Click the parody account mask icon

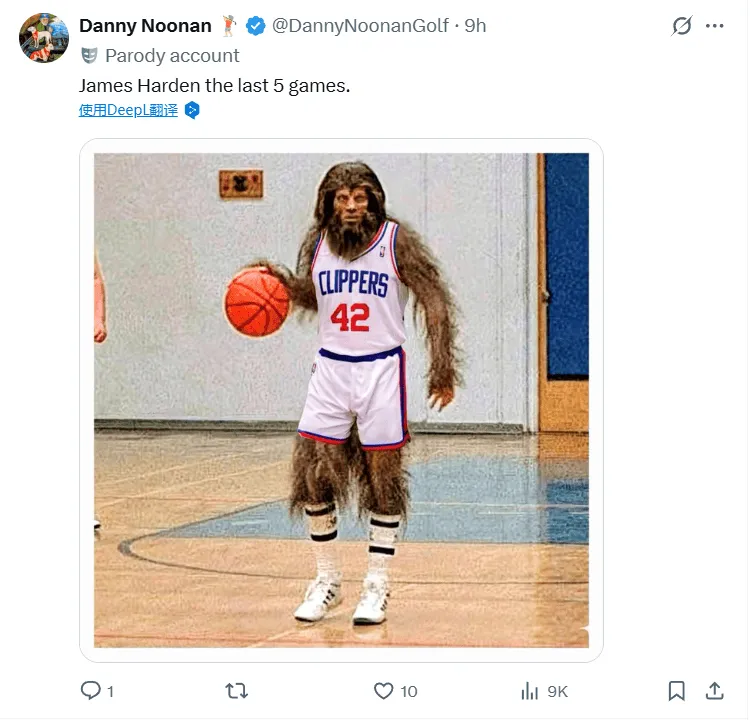point(90,56)
